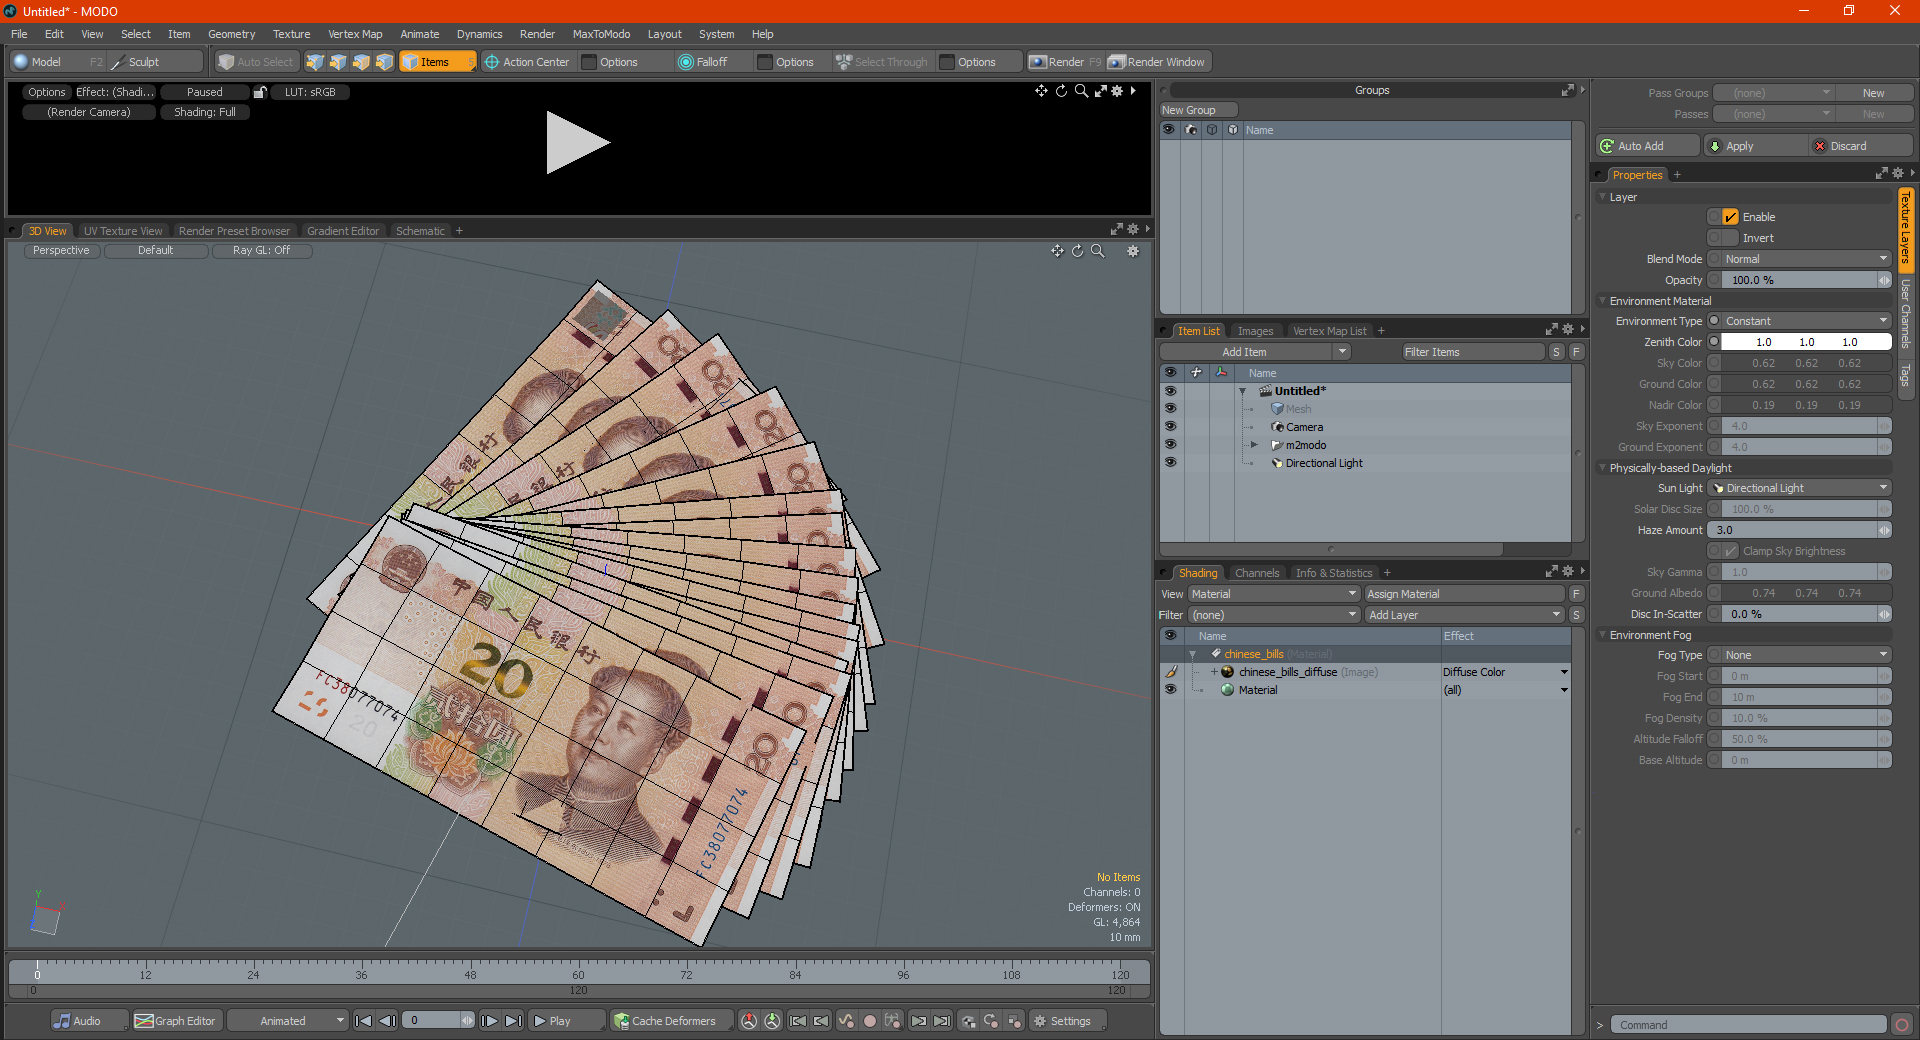Open Action Center menu
This screenshot has width=1920, height=1040.
(527, 62)
